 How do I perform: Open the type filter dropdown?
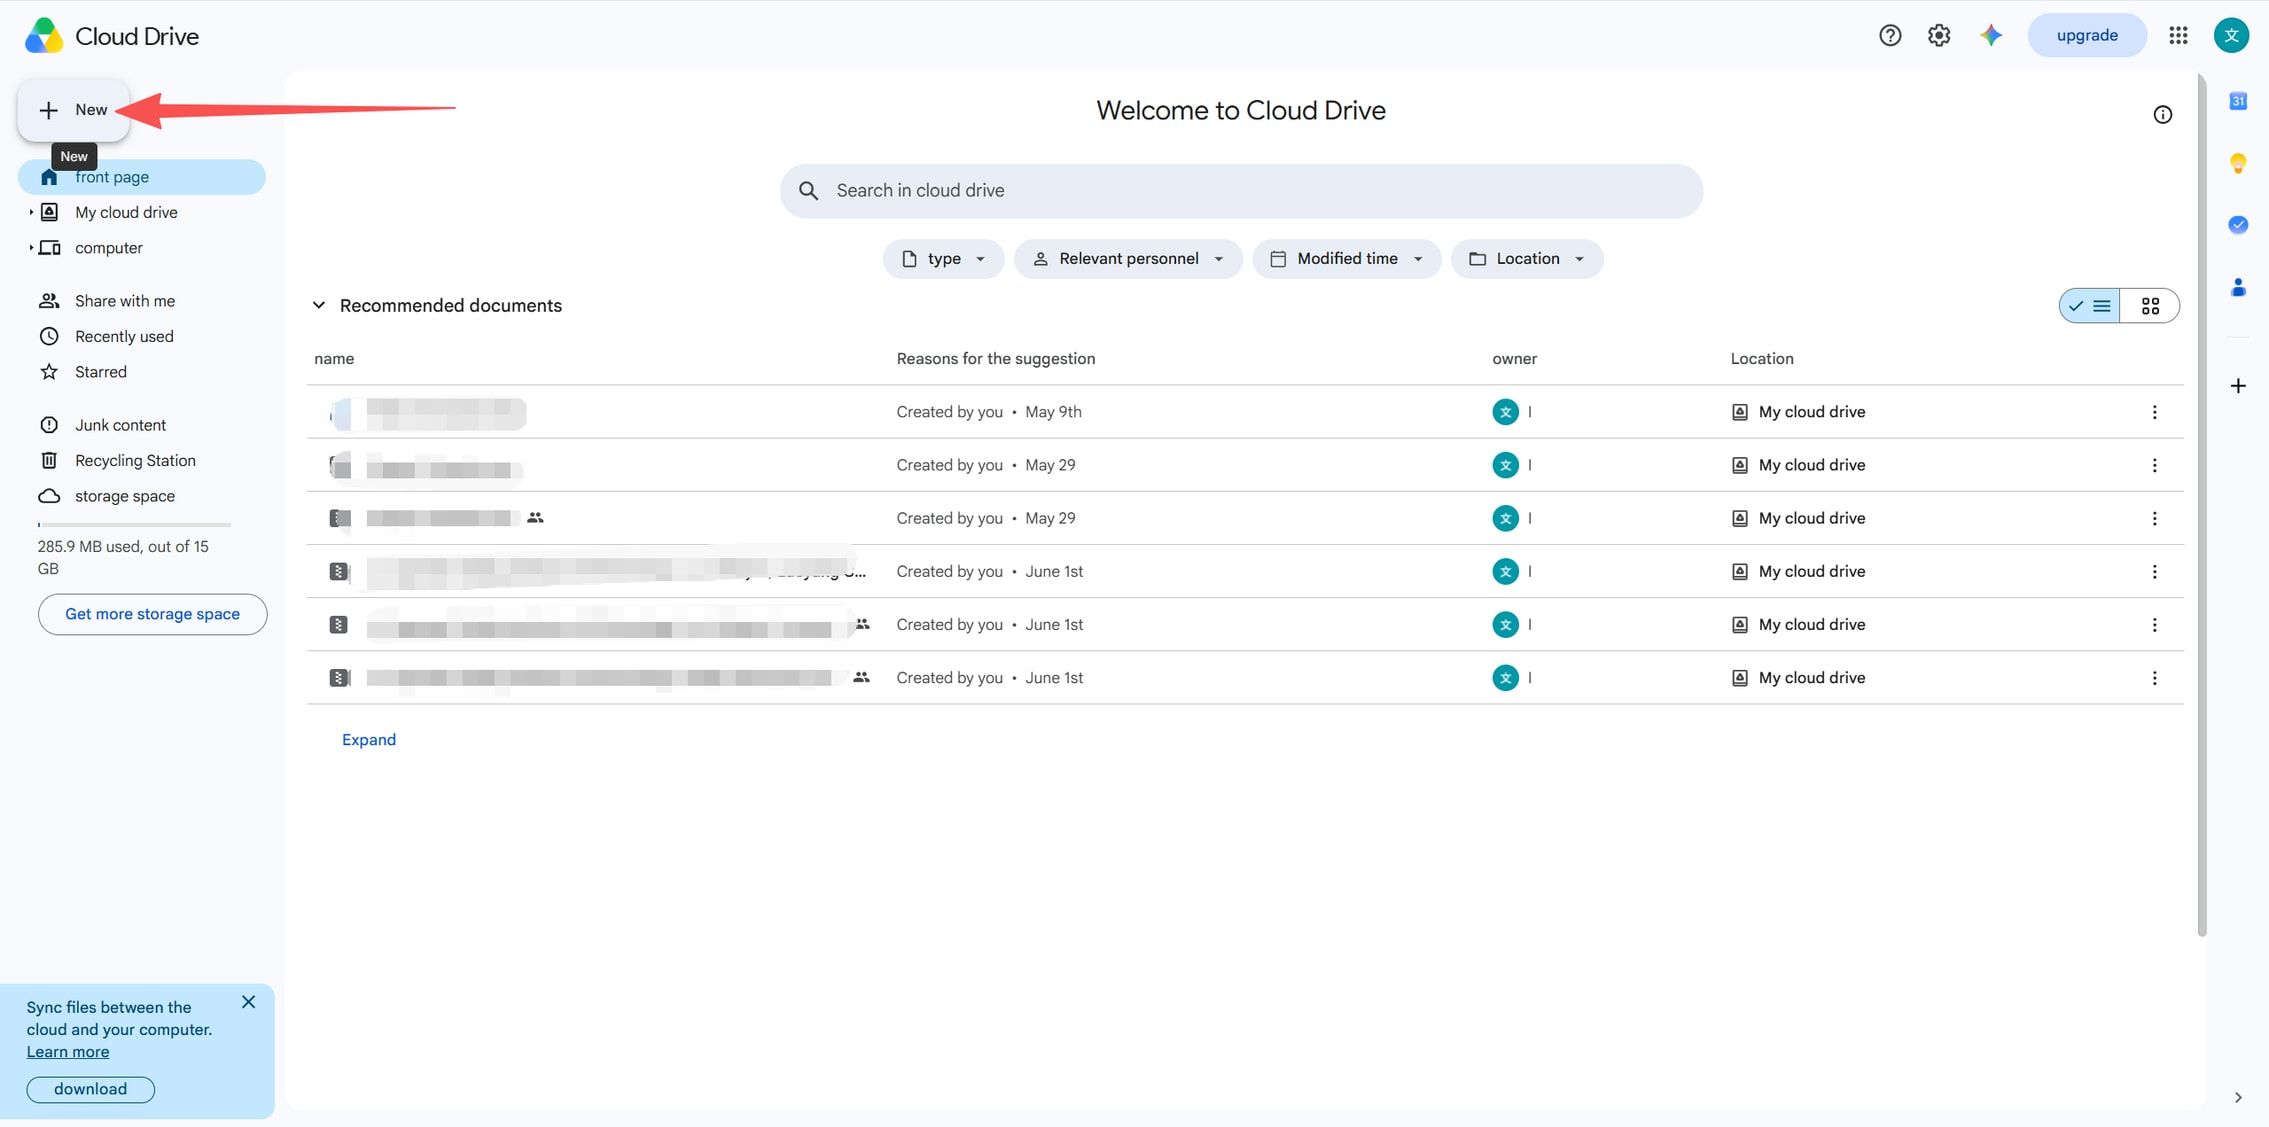943,259
